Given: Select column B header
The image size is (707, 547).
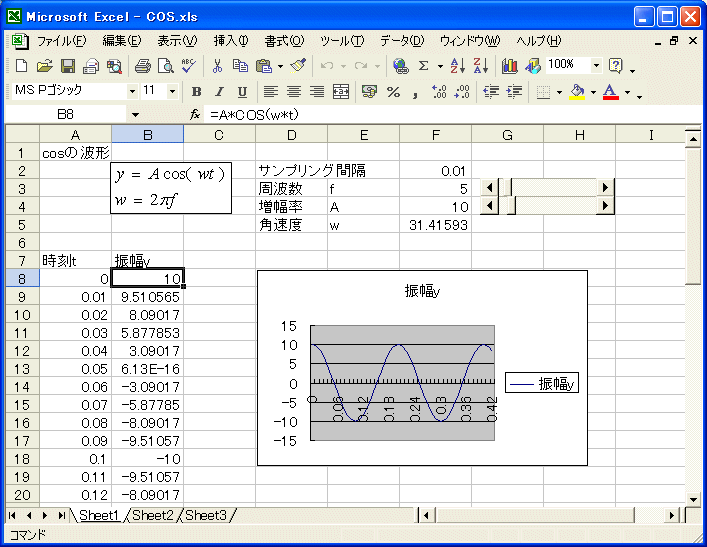Looking at the screenshot, I should pos(147,134).
